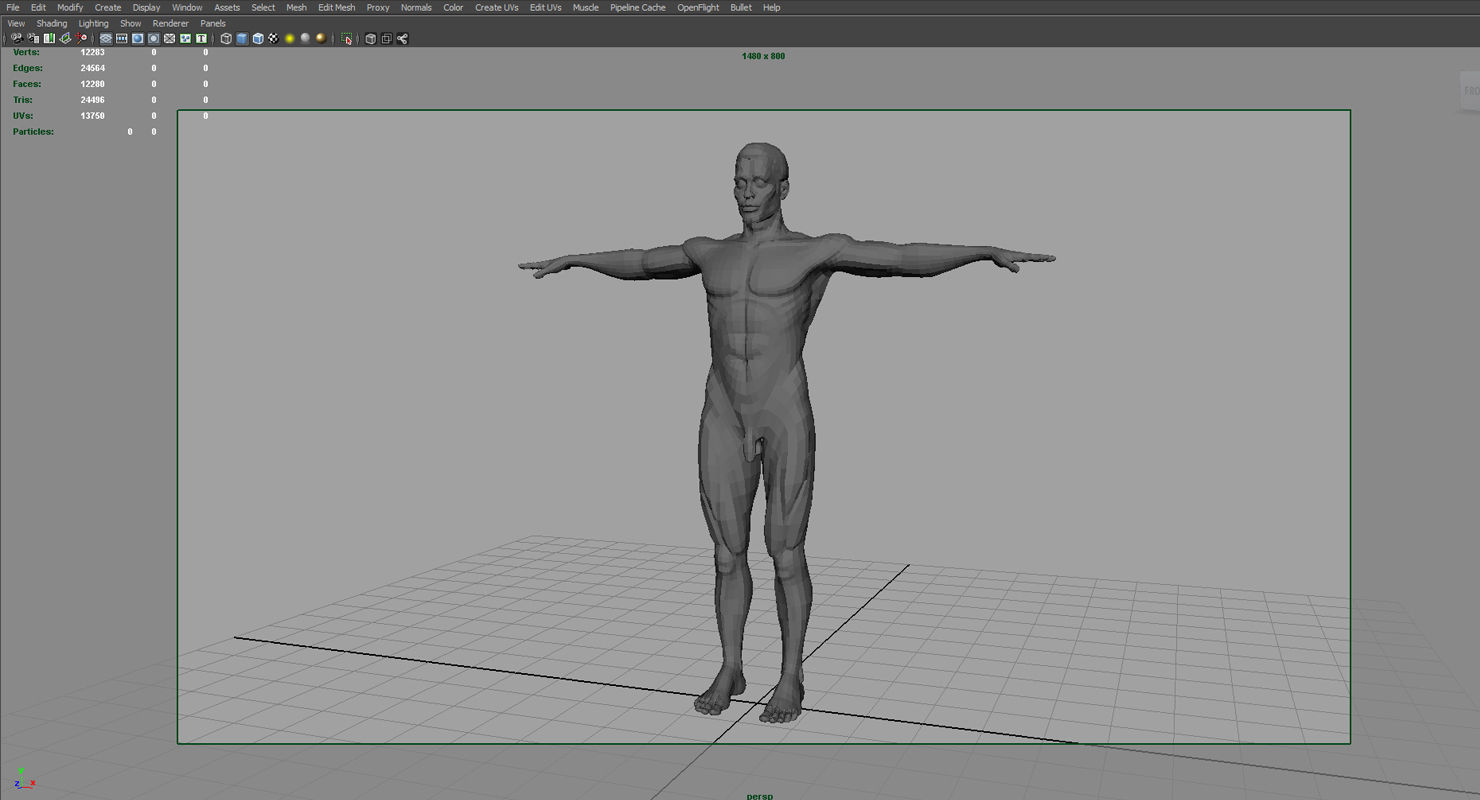Open the Muscle menu
The height and width of the screenshot is (800, 1480).
(x=586, y=7)
